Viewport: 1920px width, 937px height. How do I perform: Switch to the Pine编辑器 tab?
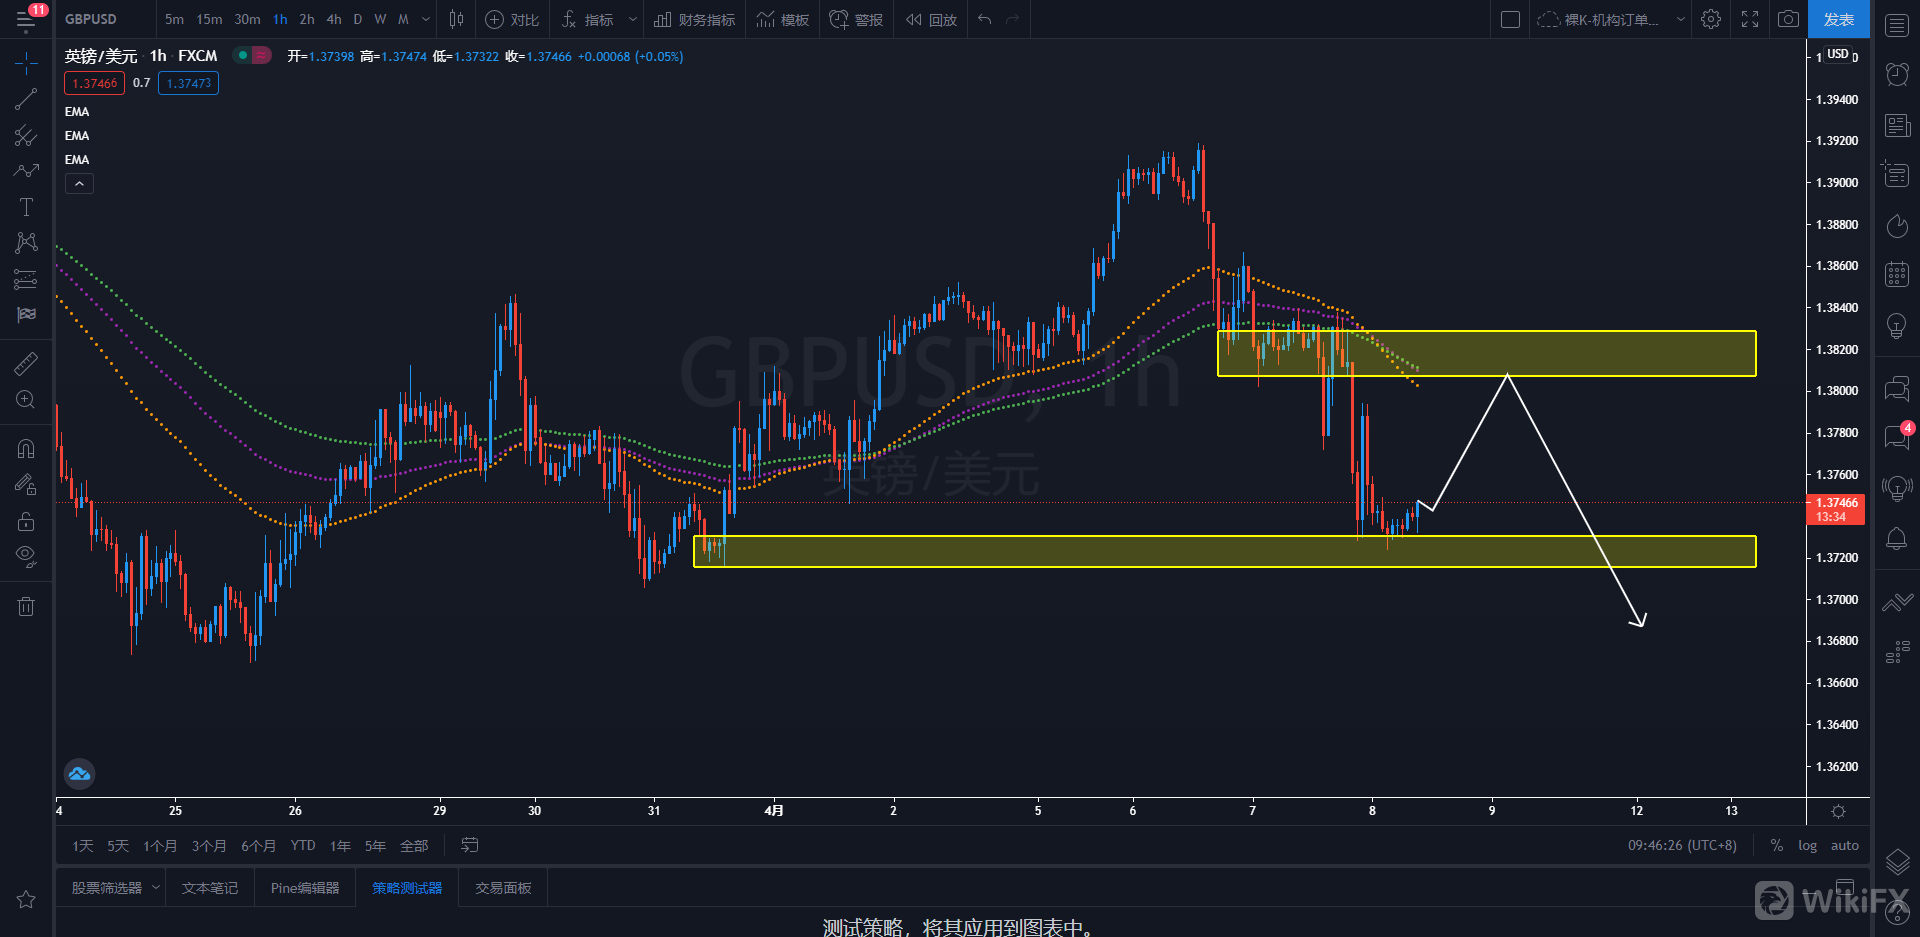(305, 888)
